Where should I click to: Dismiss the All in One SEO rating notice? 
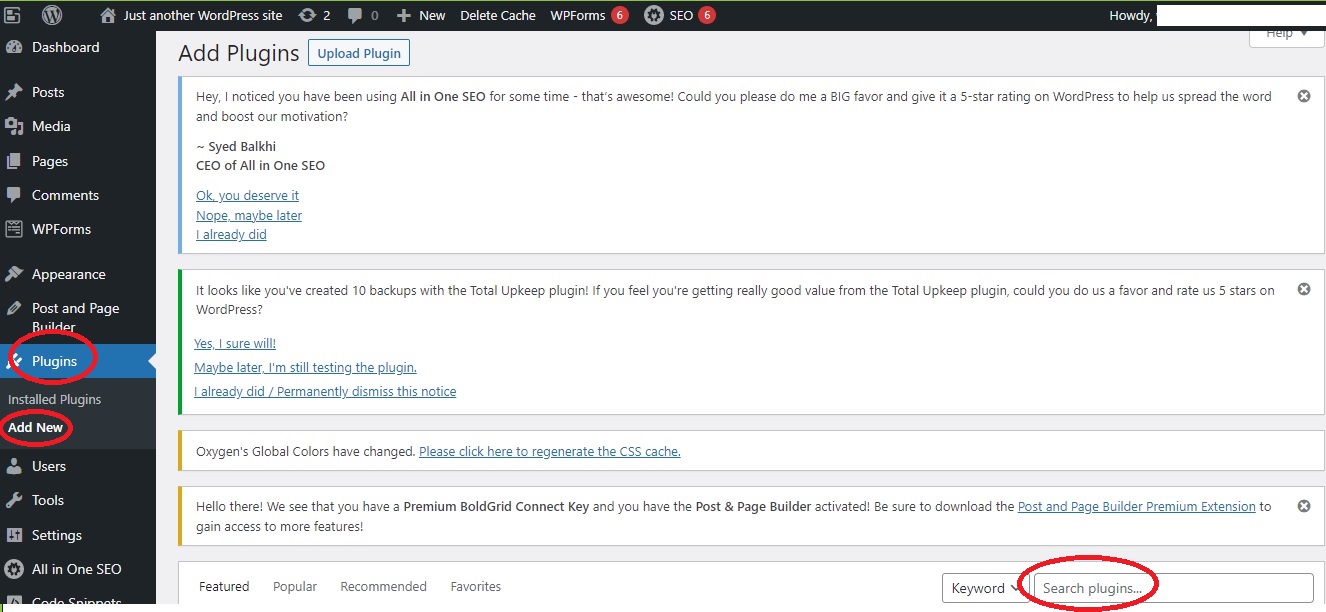(1304, 96)
